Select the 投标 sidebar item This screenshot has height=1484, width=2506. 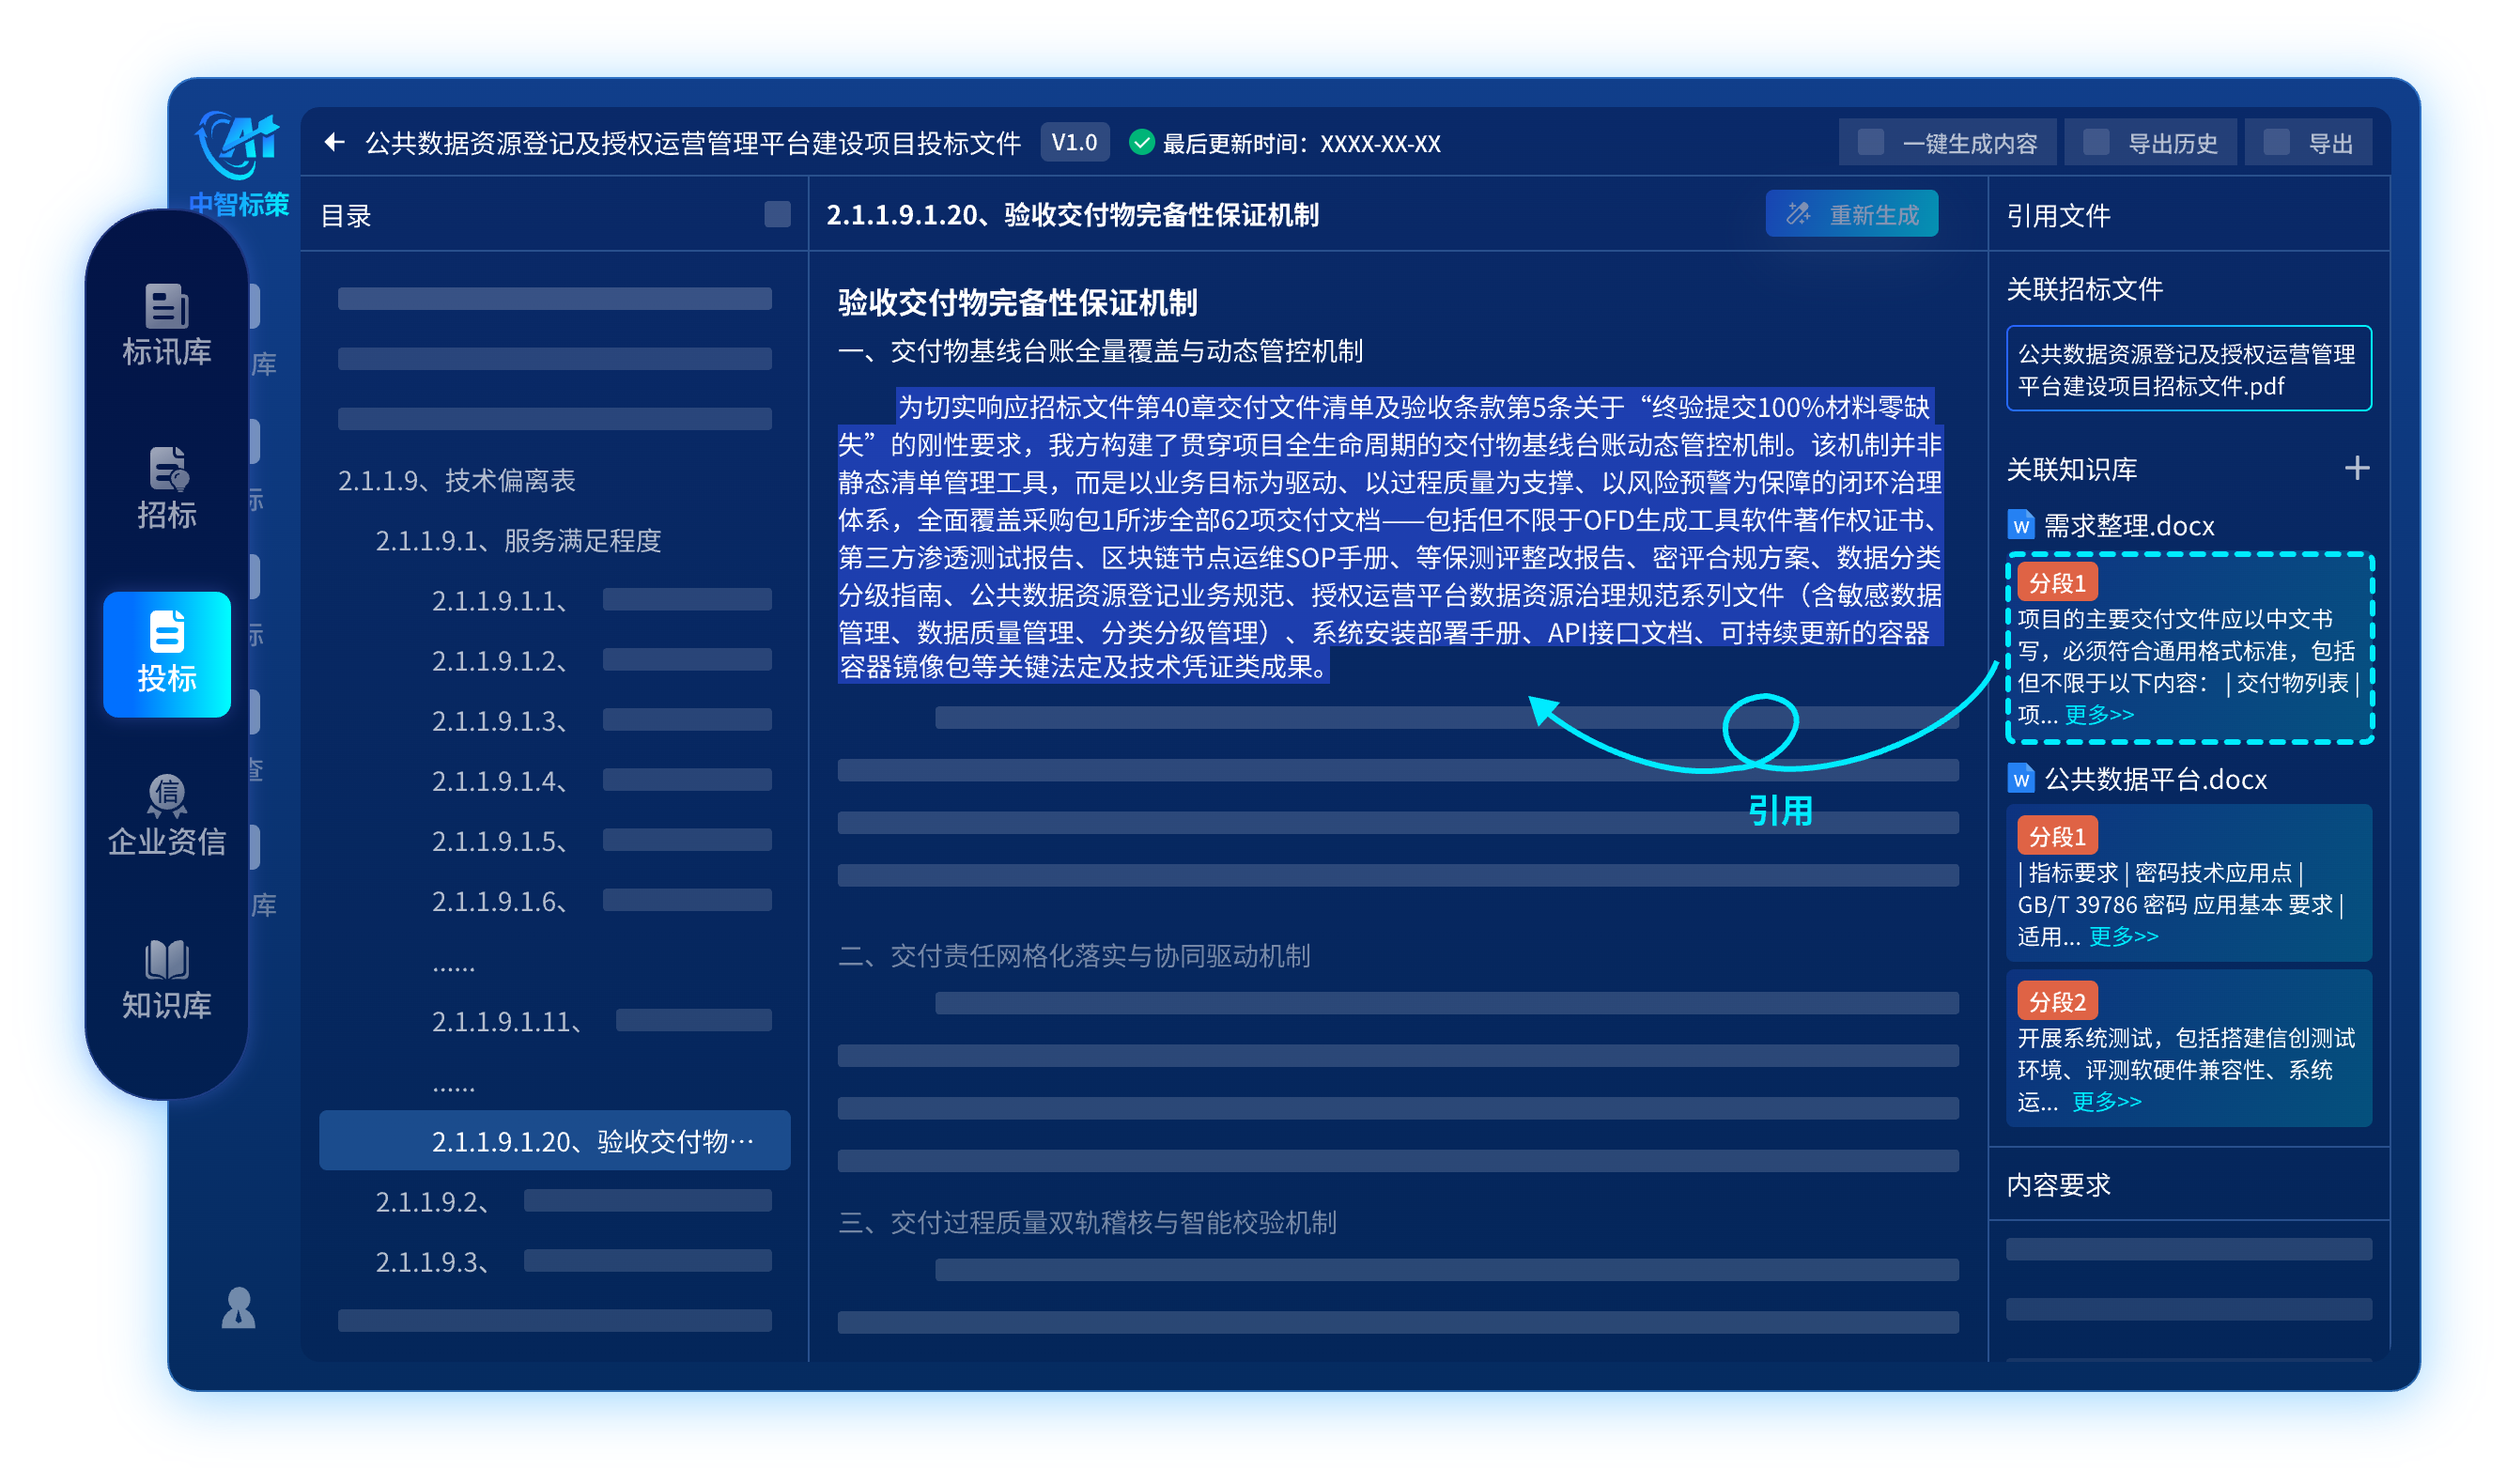click(166, 654)
